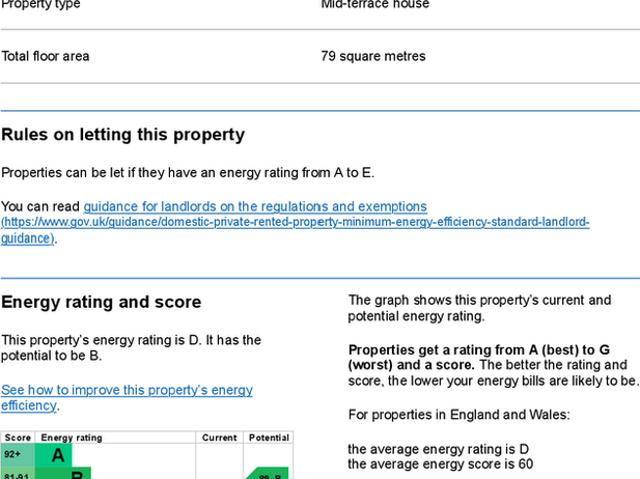Click the 'Total floor area' label
The width and height of the screenshot is (640, 479).
click(x=45, y=56)
